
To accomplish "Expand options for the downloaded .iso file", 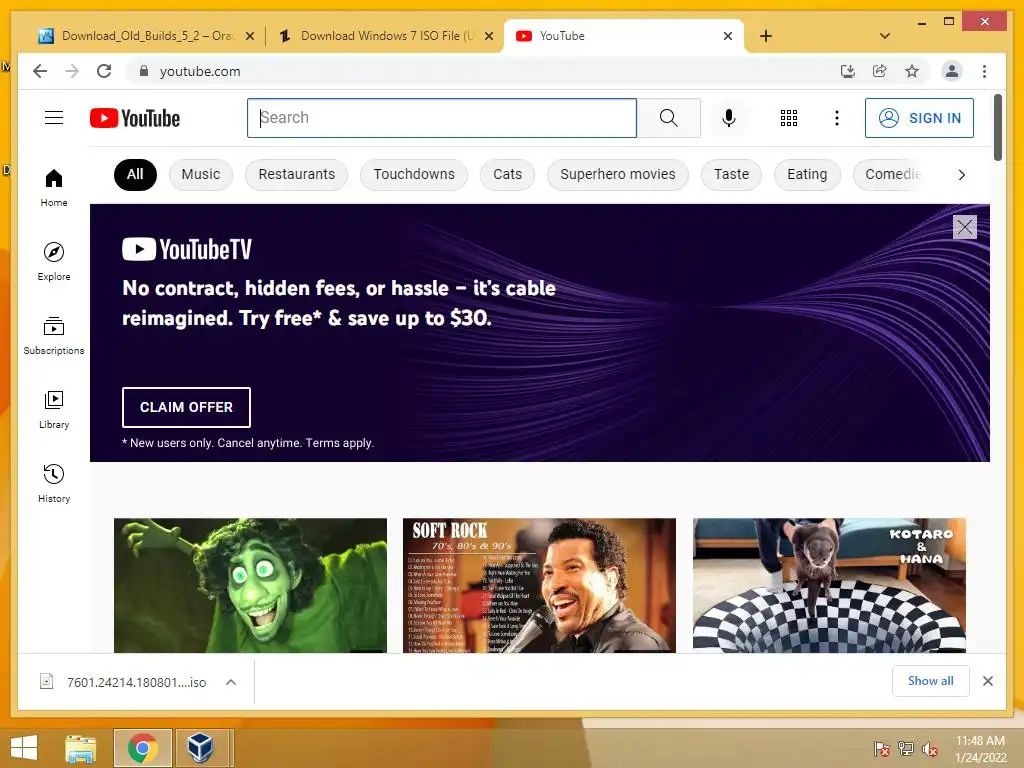I will [x=231, y=682].
